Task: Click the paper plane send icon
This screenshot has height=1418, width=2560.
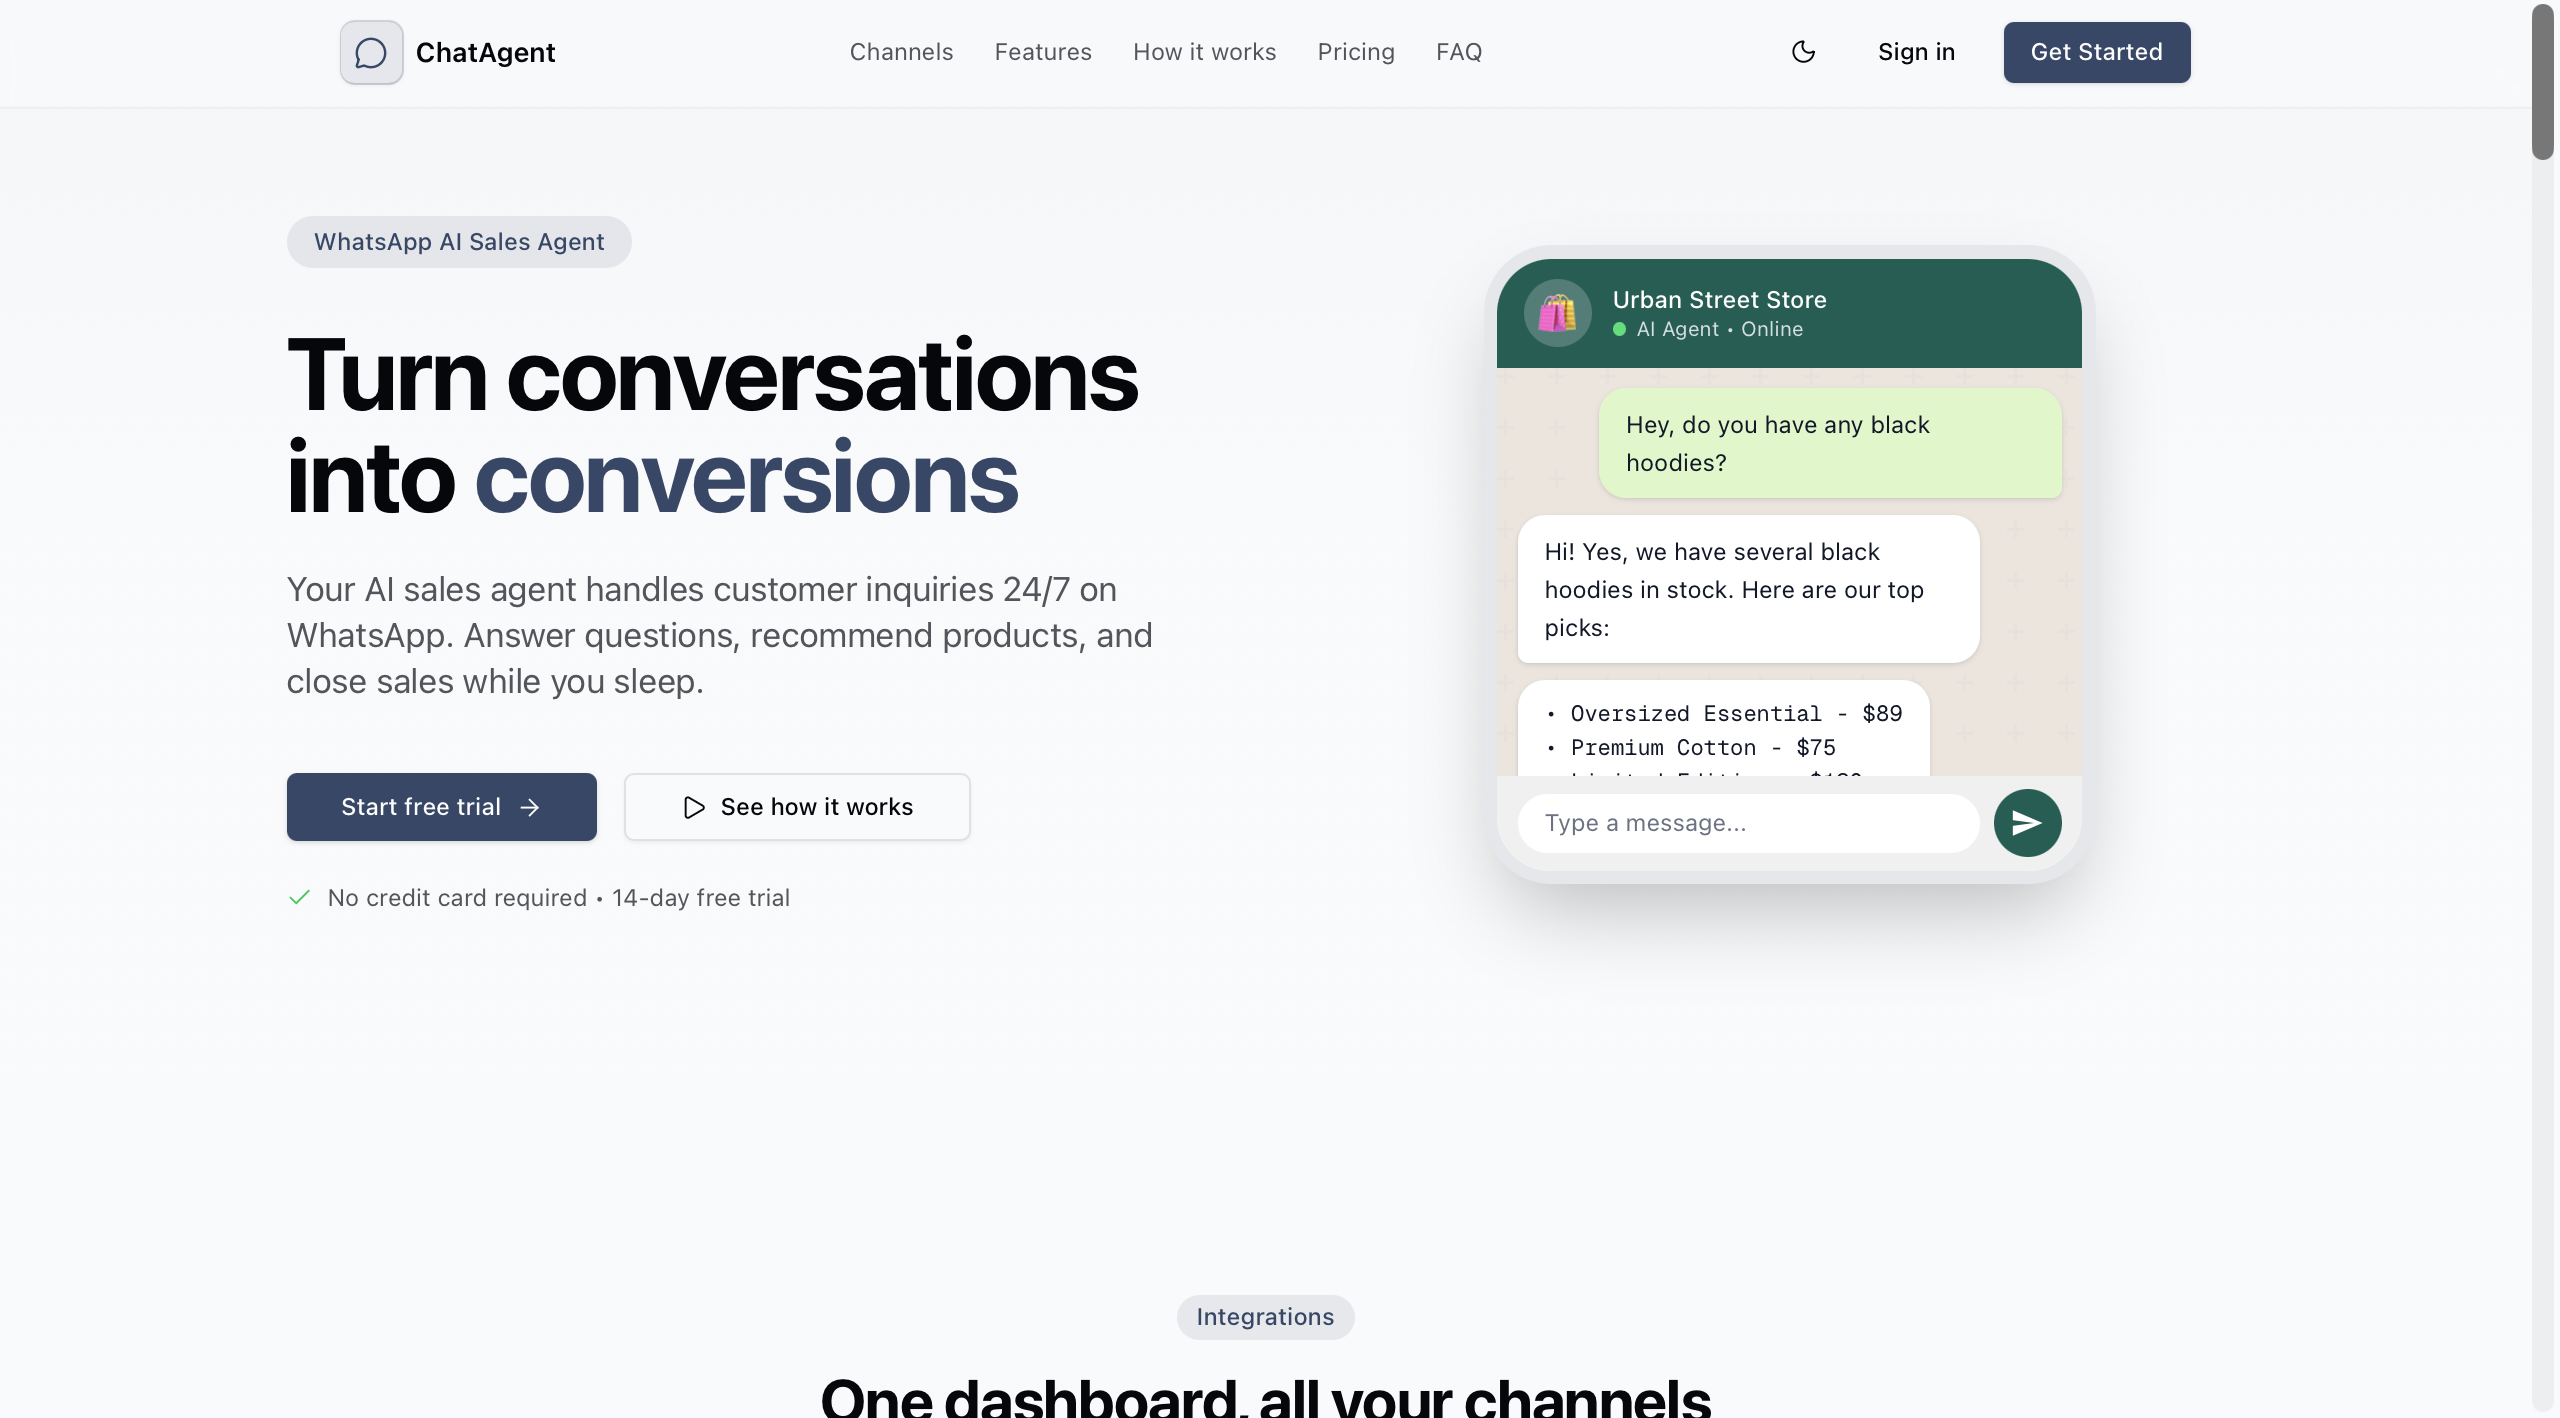Action: click(2027, 822)
